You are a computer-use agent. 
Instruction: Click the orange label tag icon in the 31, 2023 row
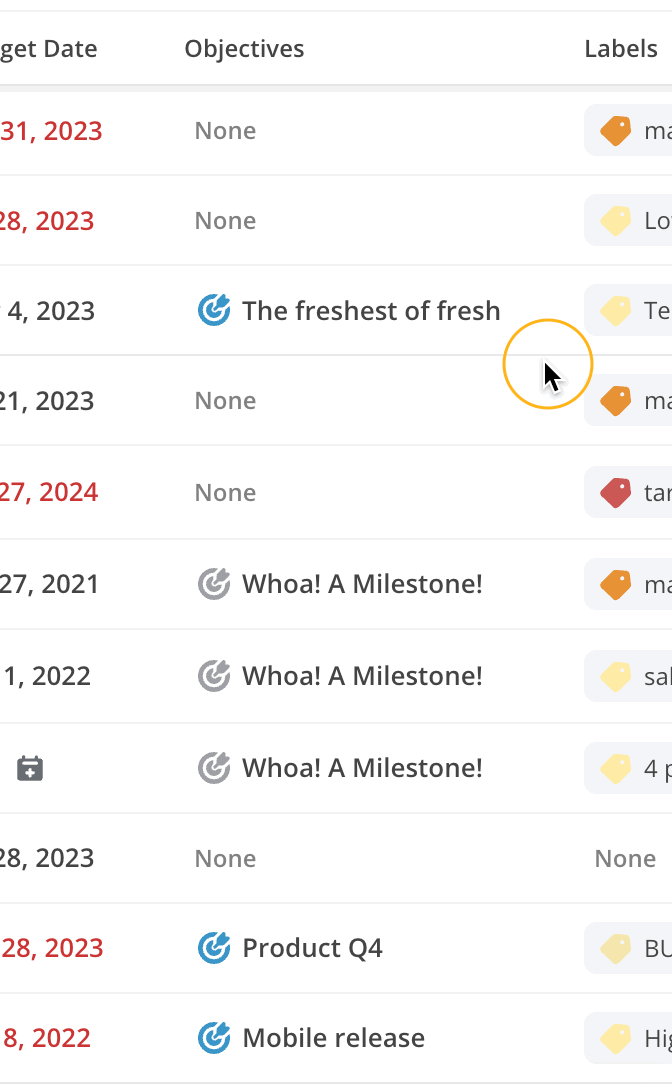[615, 131]
